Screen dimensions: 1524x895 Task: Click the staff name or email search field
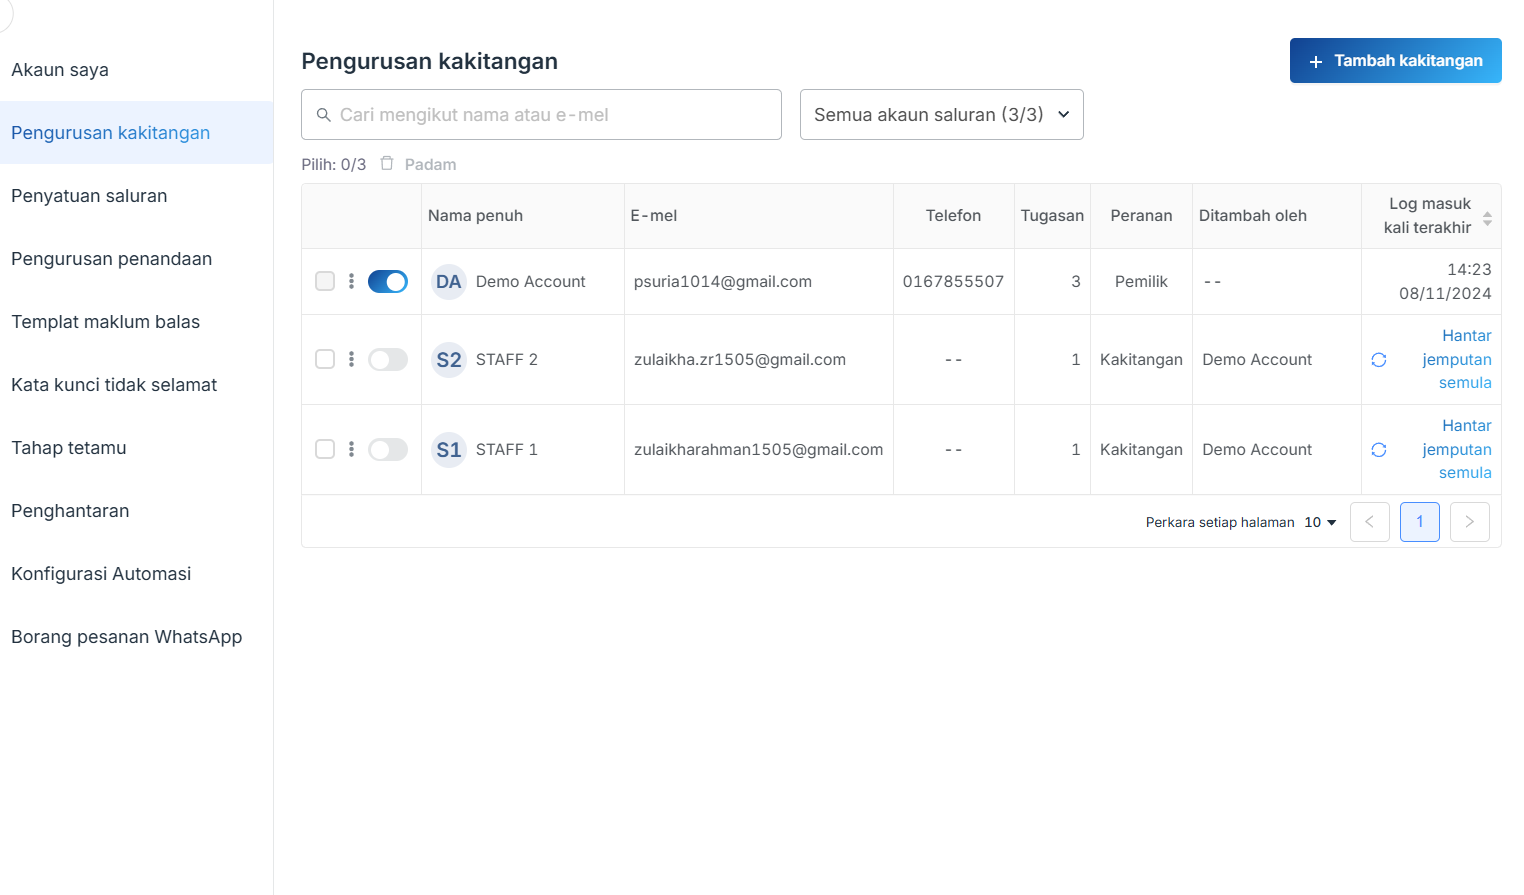pyautogui.click(x=541, y=115)
